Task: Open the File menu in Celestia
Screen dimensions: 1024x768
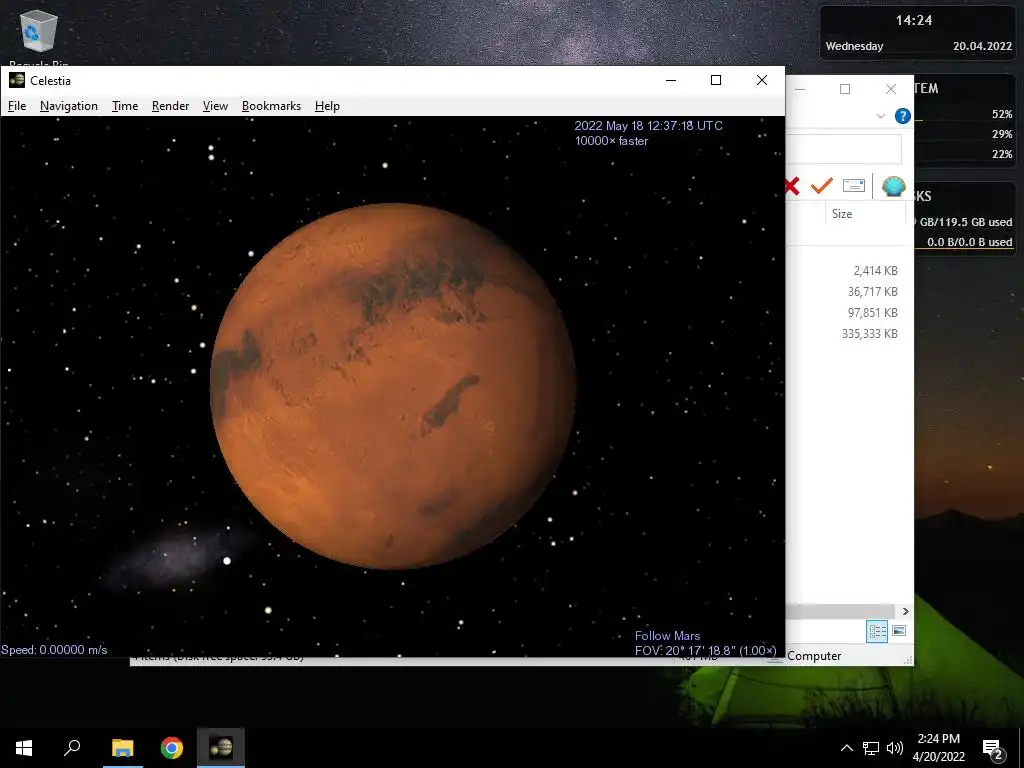Action: pos(17,106)
